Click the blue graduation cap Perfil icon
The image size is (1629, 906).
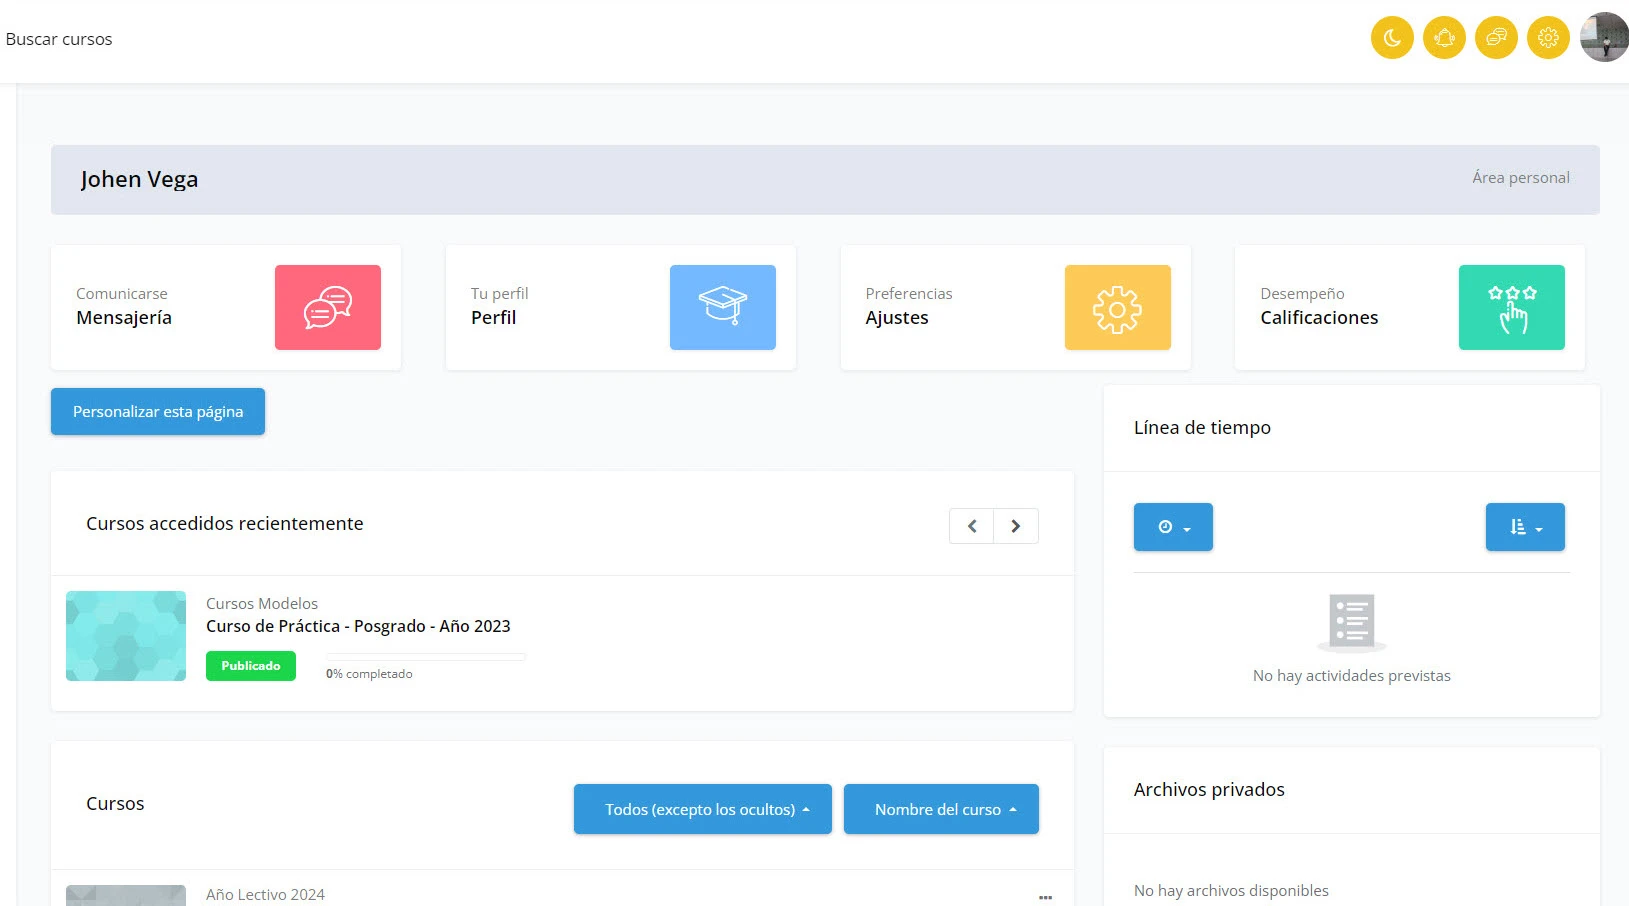(722, 307)
